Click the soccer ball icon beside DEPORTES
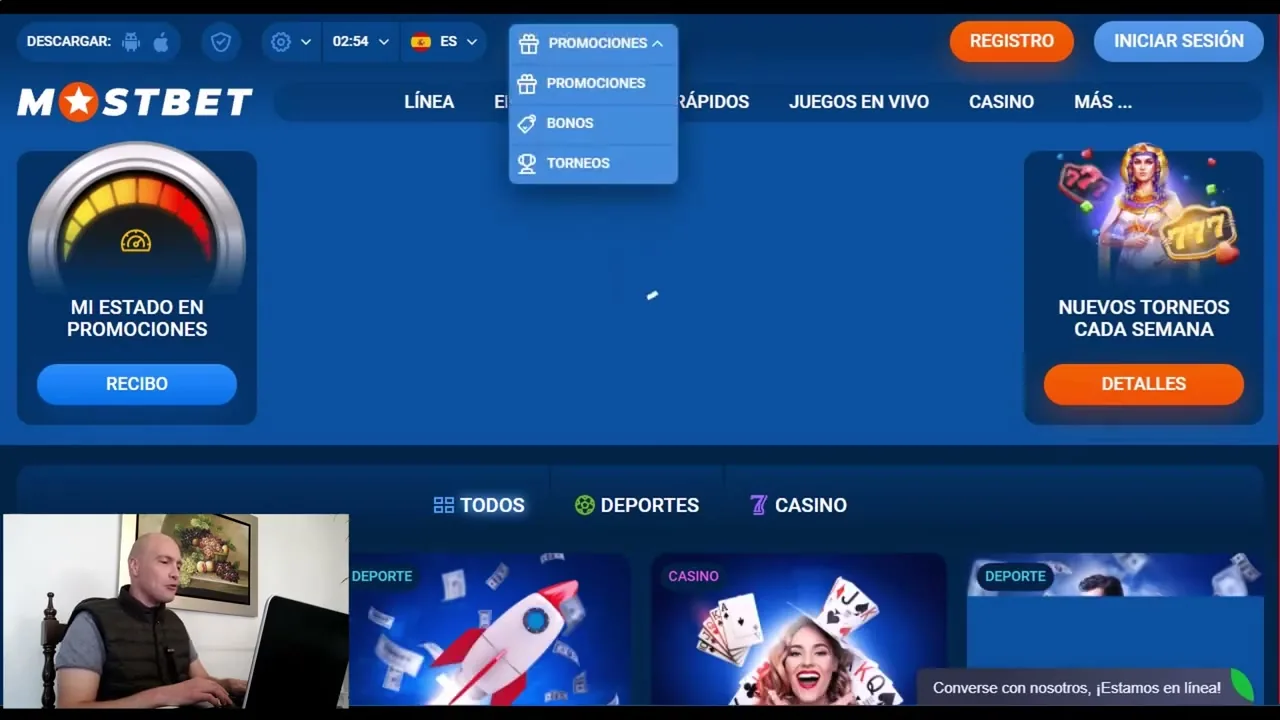The height and width of the screenshot is (720, 1280). click(x=585, y=505)
